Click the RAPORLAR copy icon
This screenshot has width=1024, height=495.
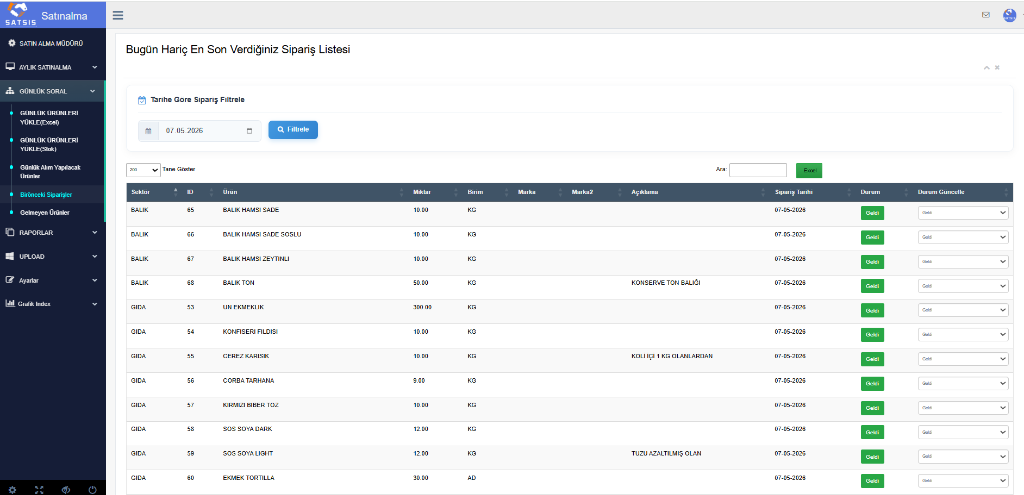[10, 232]
